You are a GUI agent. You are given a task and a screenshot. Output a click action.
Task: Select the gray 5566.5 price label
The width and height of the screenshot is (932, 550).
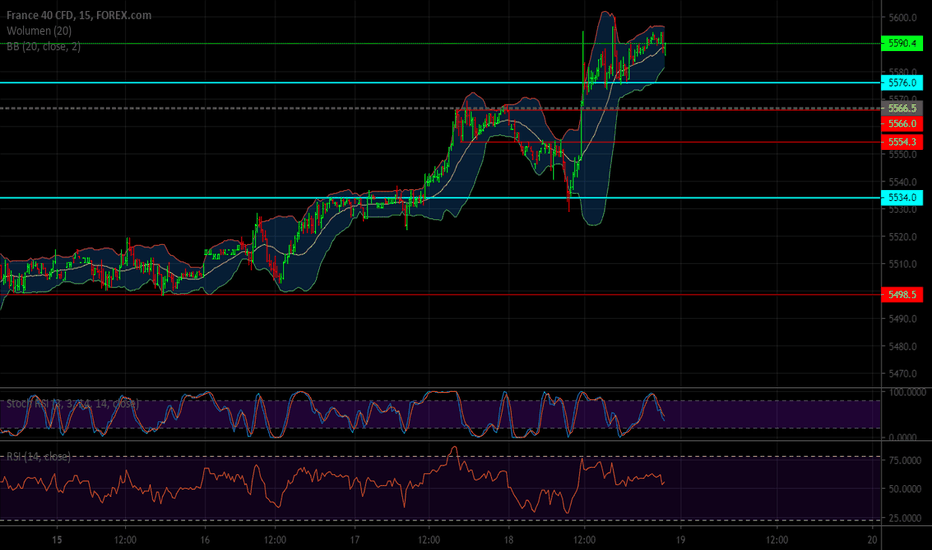[x=902, y=108]
